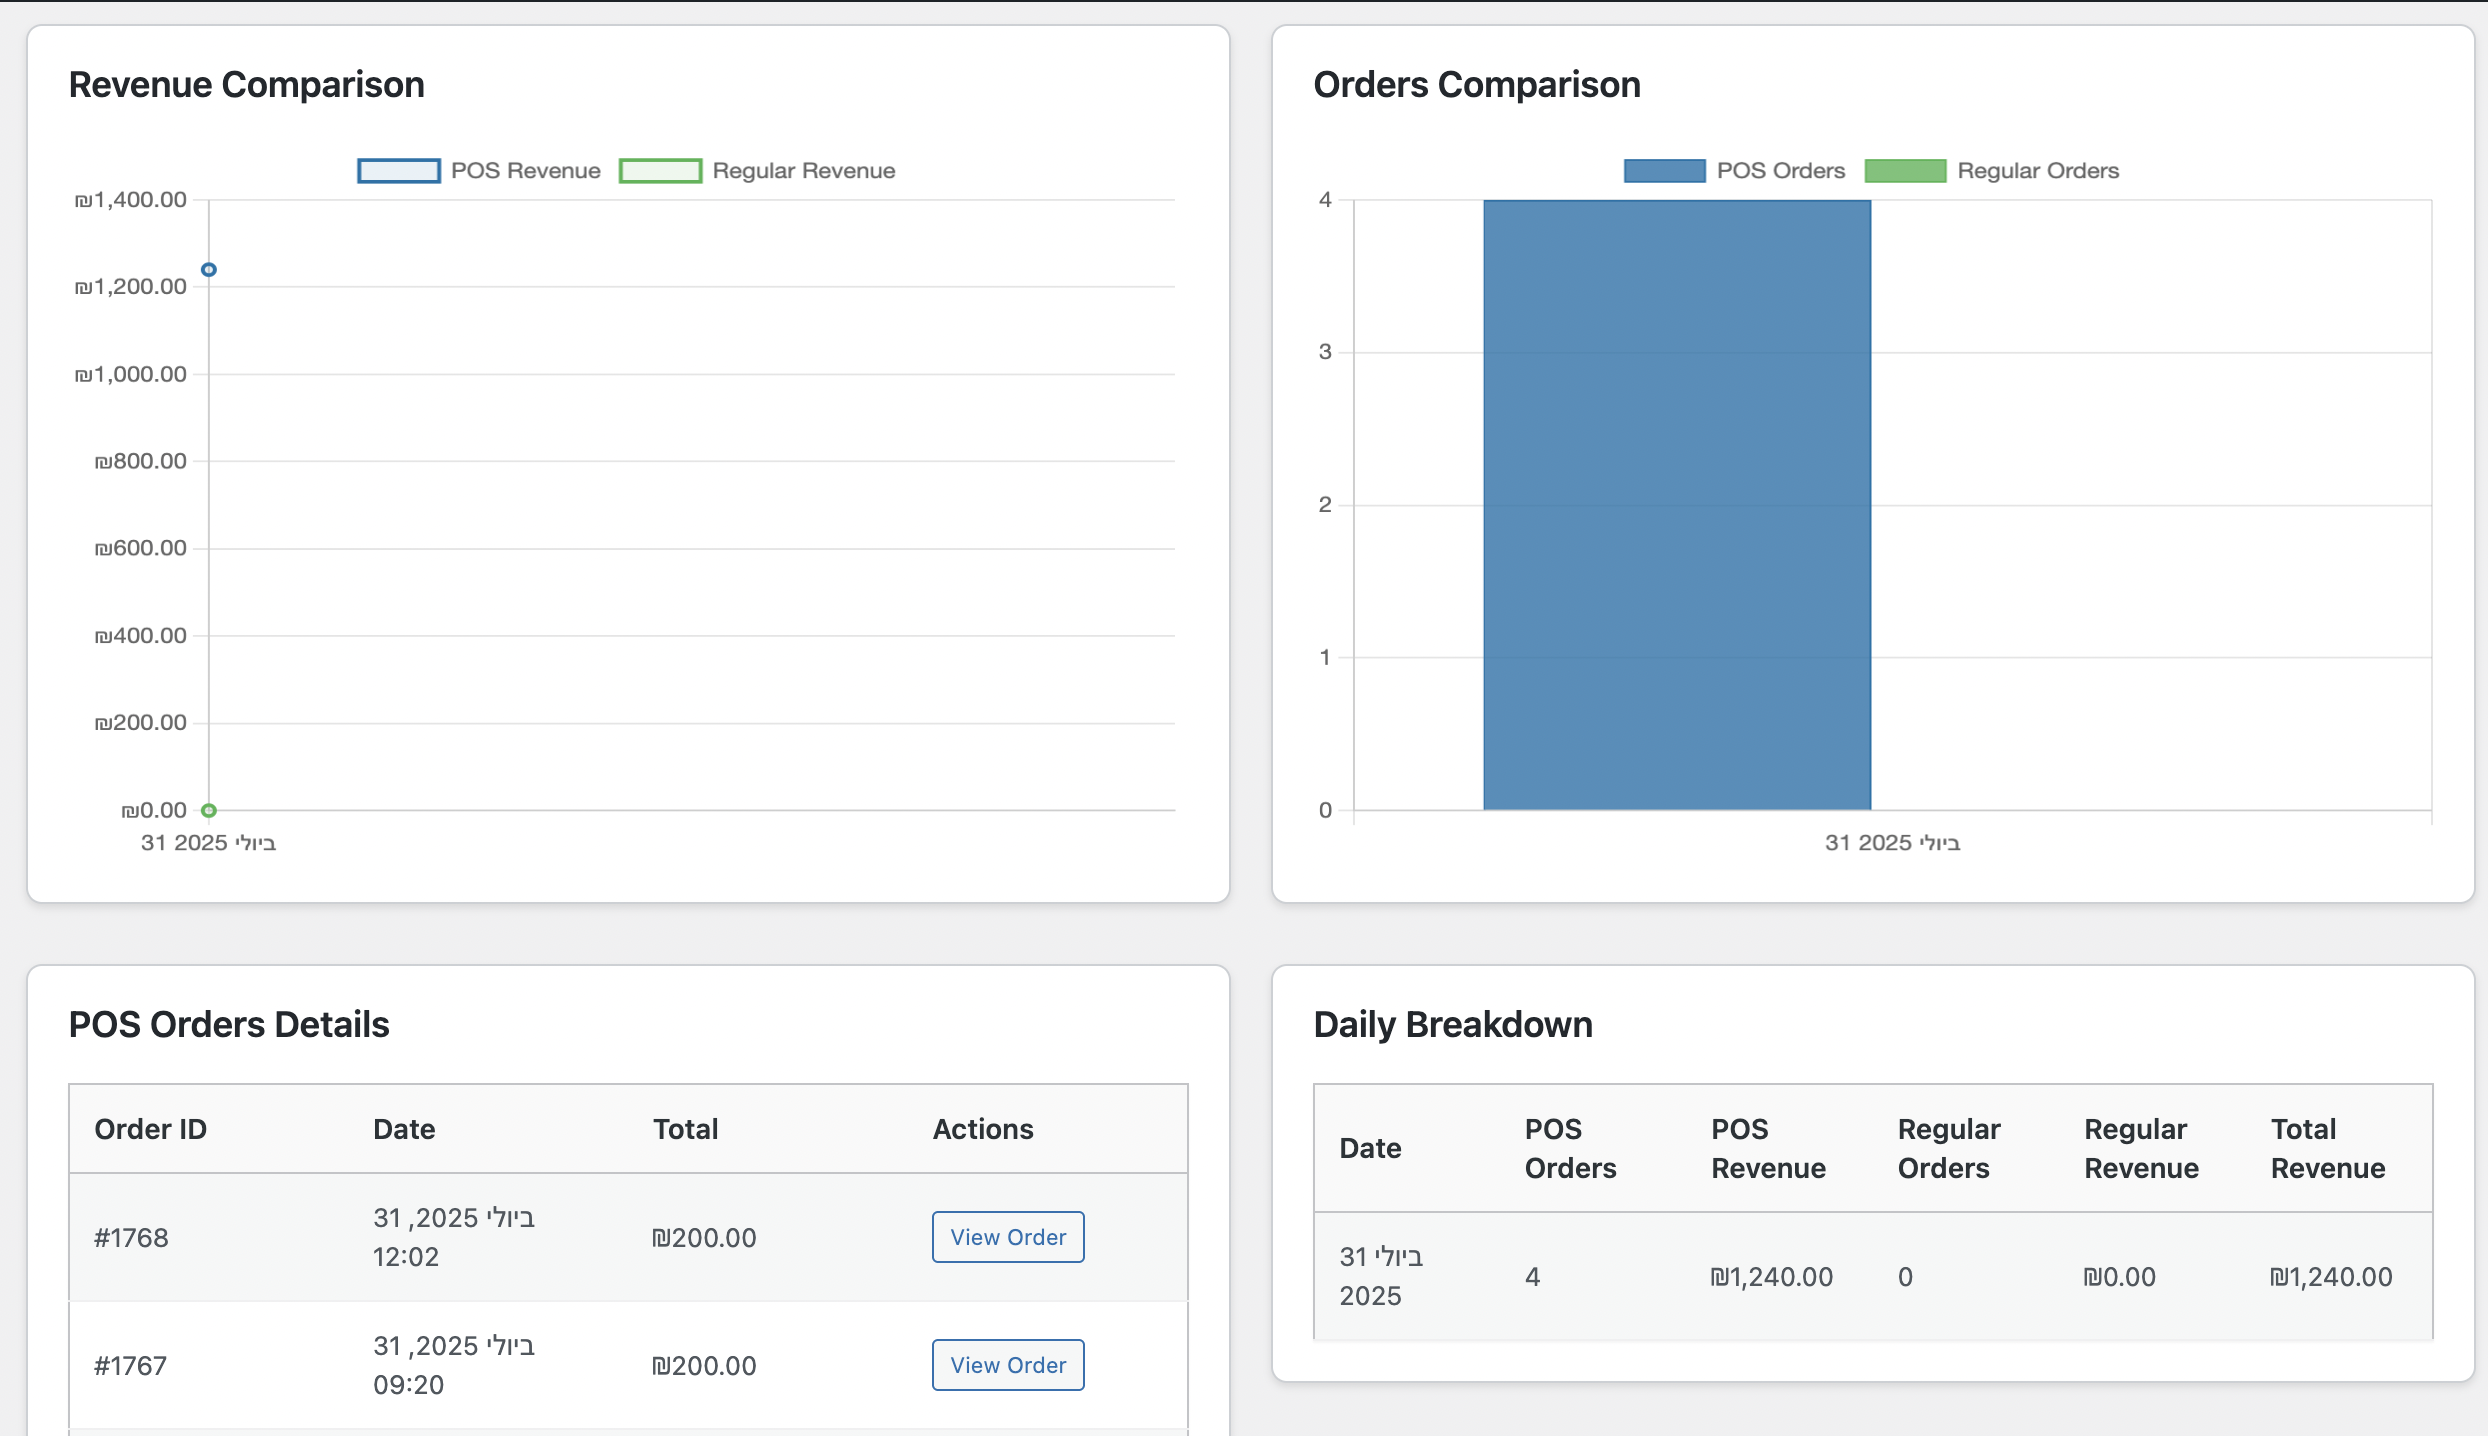
Task: Click the Total Revenue column header
Action: pyautogui.click(x=2327, y=1148)
